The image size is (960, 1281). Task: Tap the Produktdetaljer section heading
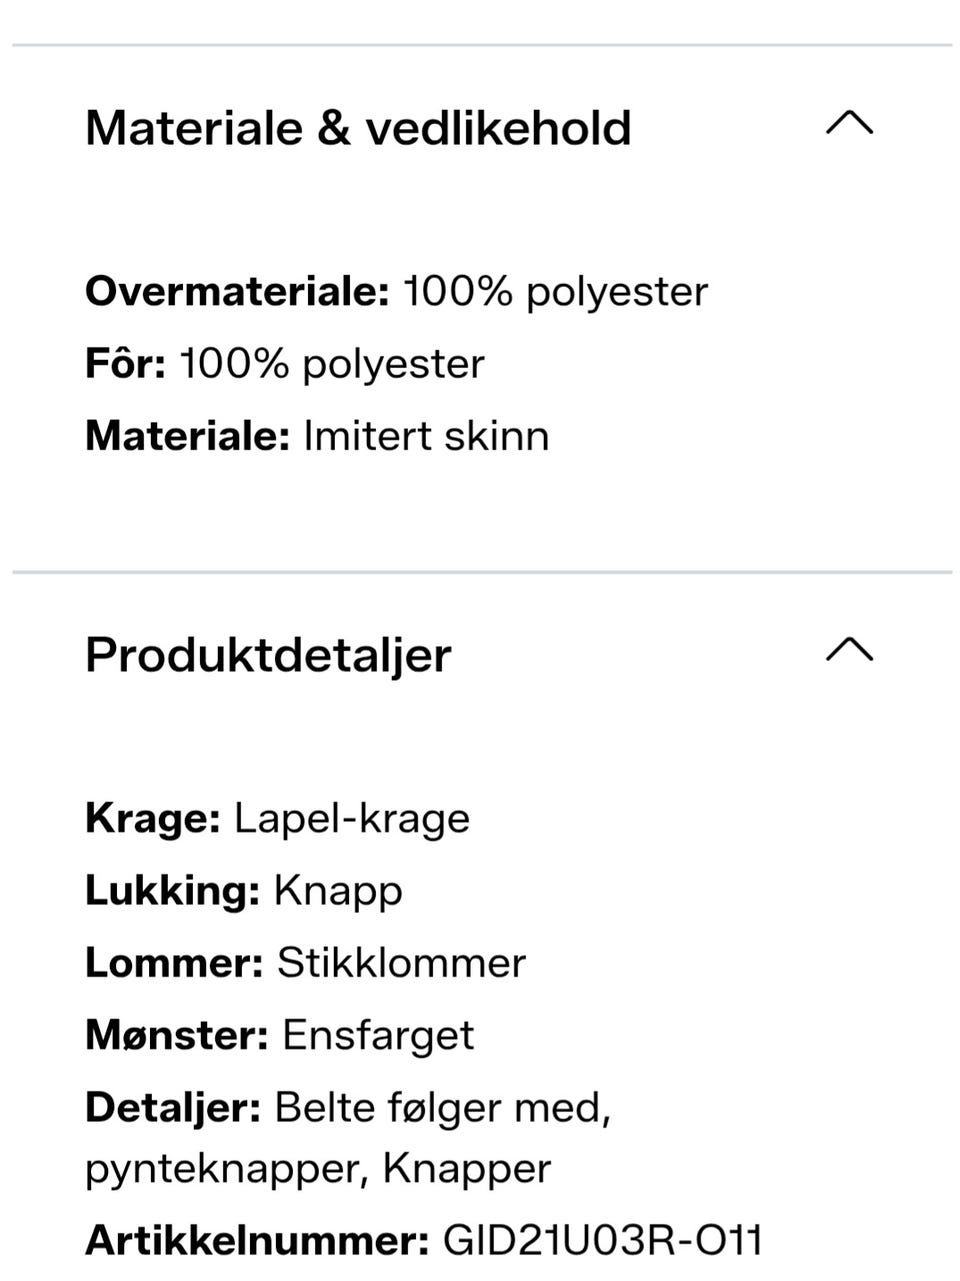tap(268, 655)
